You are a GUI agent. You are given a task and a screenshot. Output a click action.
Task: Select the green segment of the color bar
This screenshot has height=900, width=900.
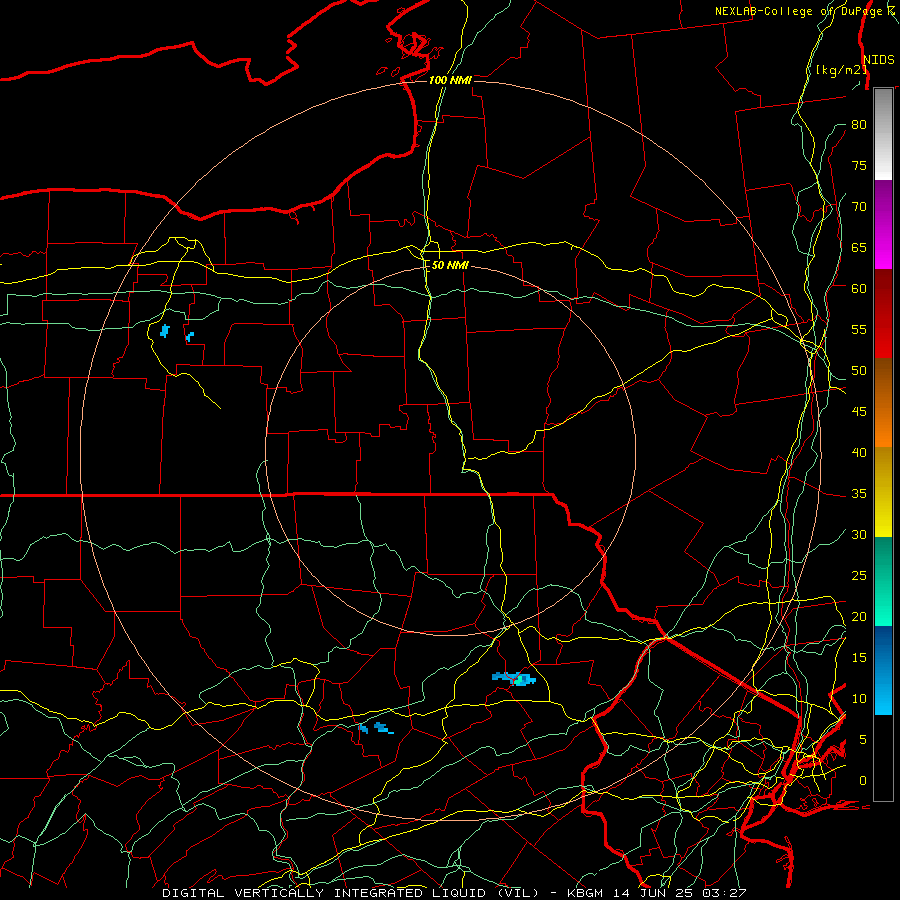coord(883,581)
